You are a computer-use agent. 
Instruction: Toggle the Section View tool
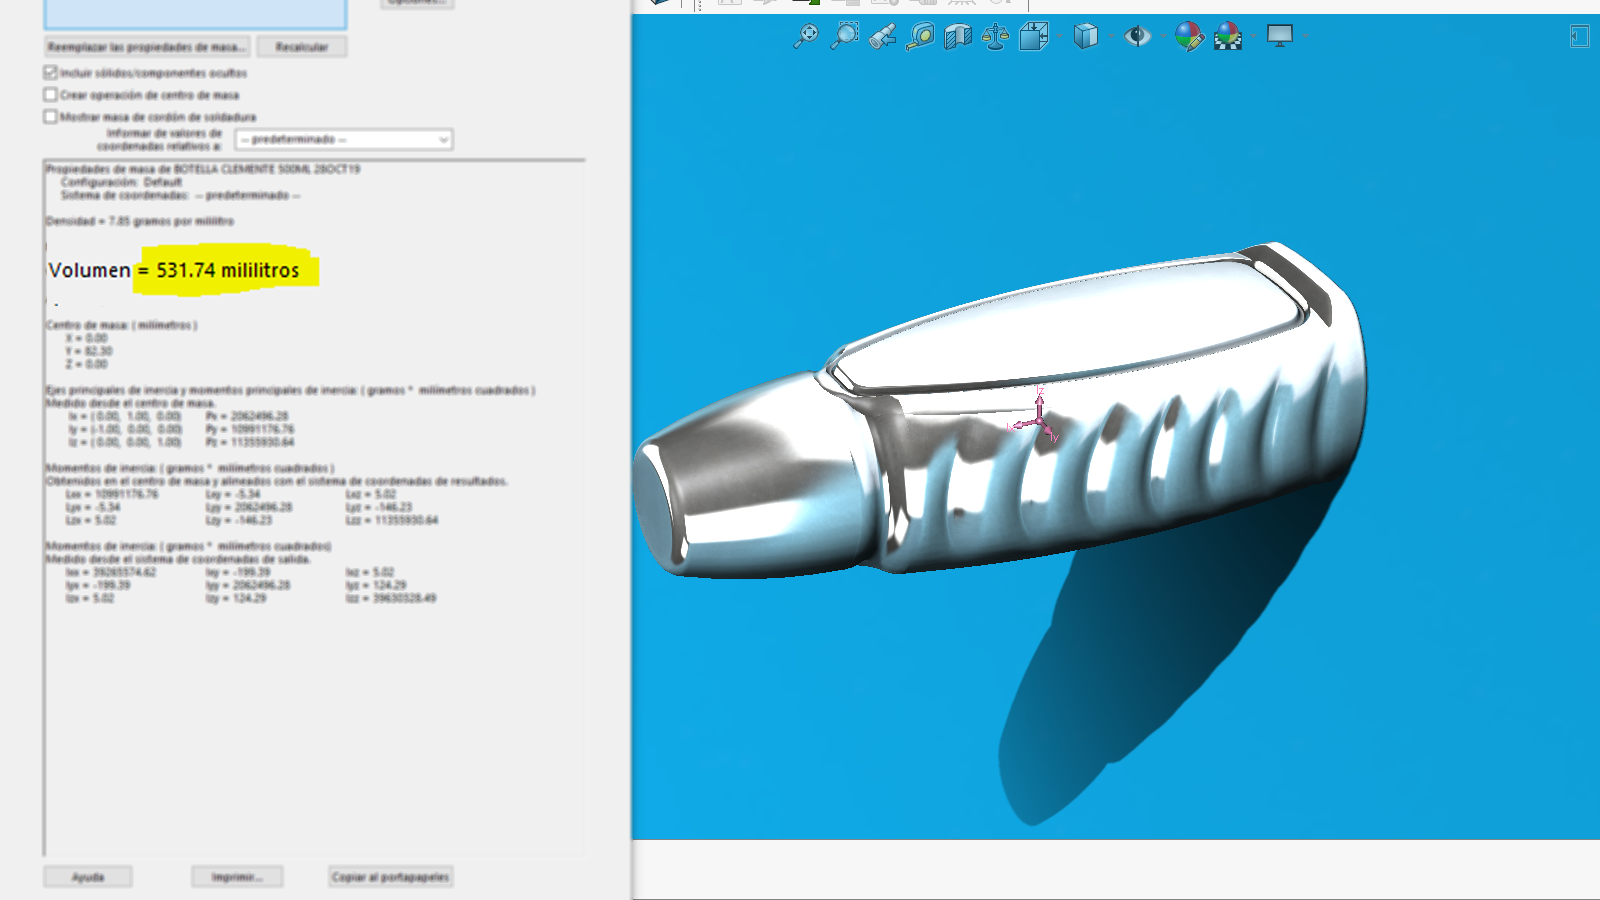[x=958, y=37]
